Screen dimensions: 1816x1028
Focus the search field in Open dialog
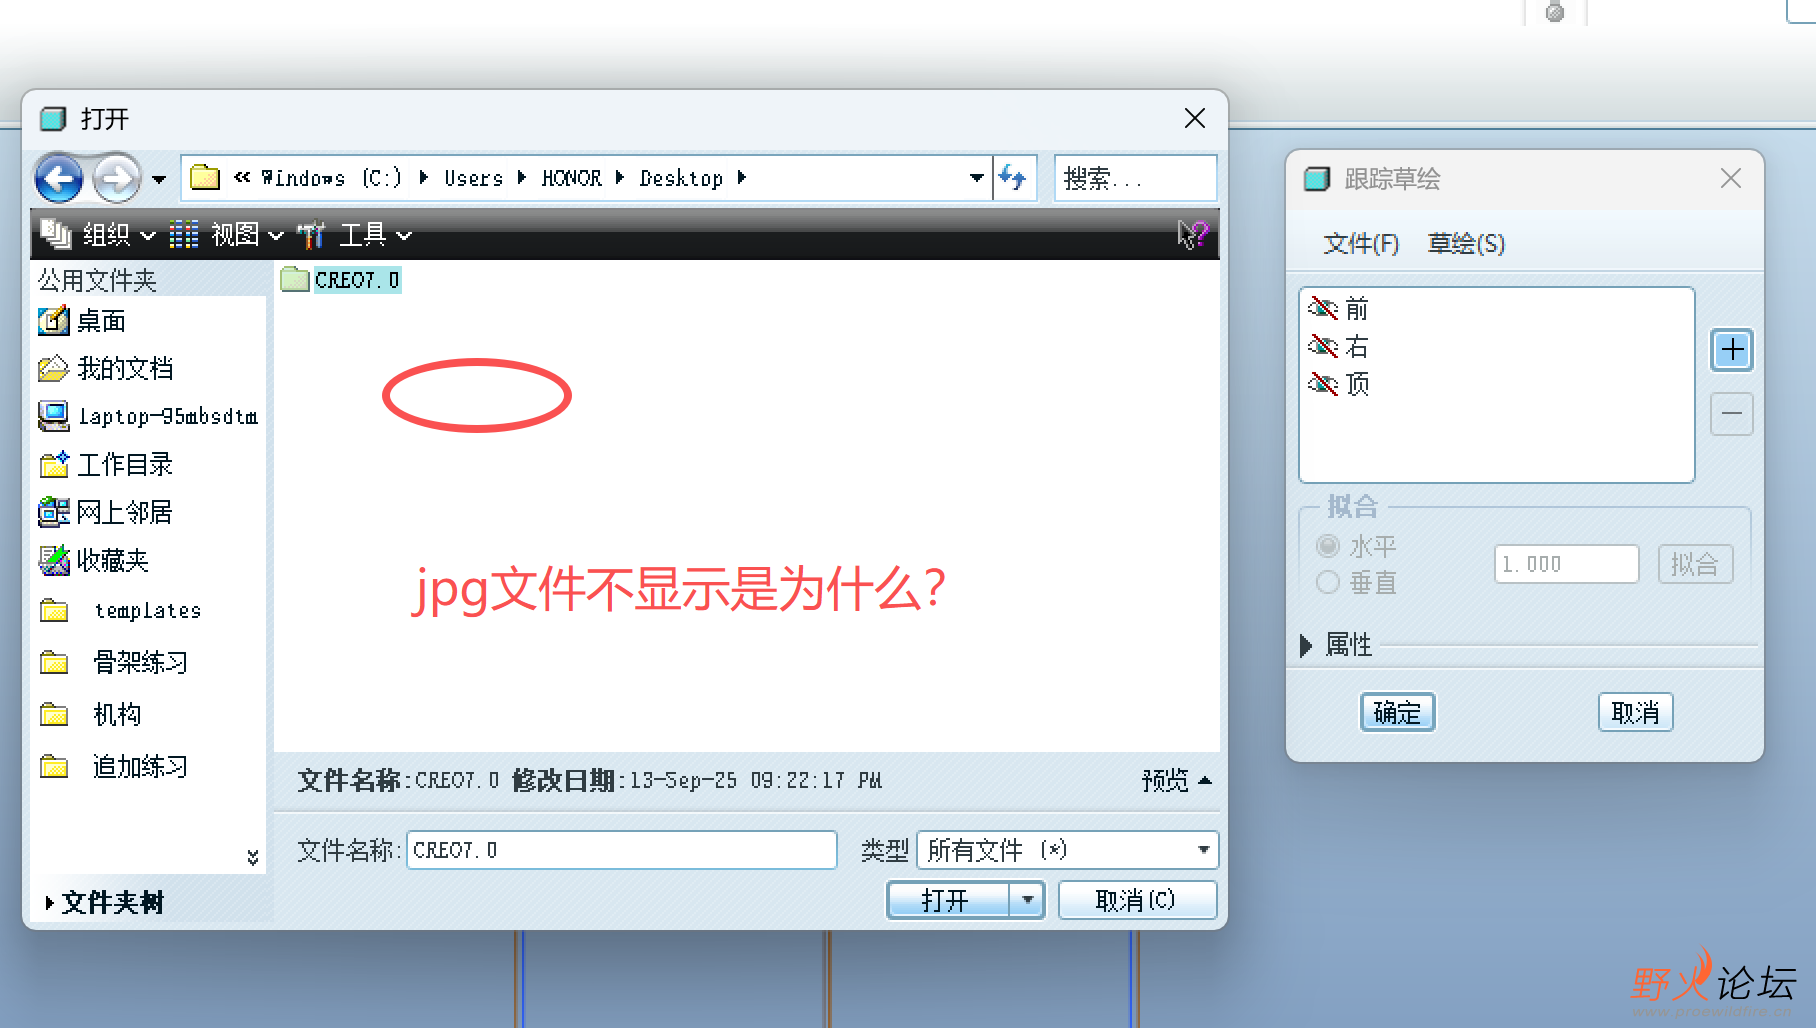tap(1135, 178)
